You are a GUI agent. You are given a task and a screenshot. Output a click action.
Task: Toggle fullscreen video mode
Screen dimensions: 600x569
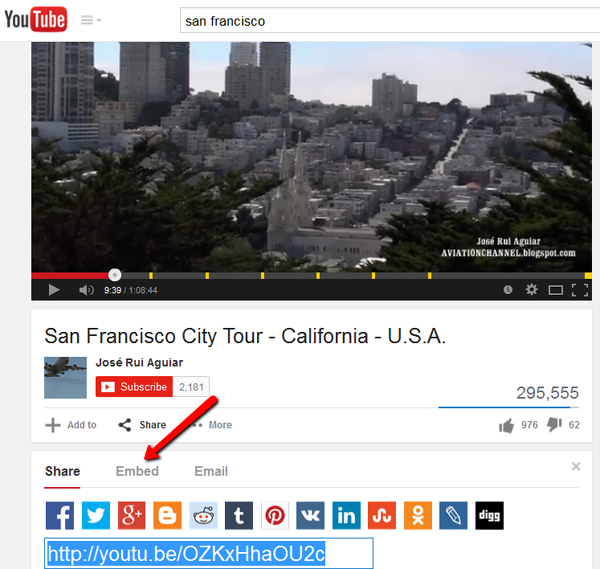pos(580,290)
